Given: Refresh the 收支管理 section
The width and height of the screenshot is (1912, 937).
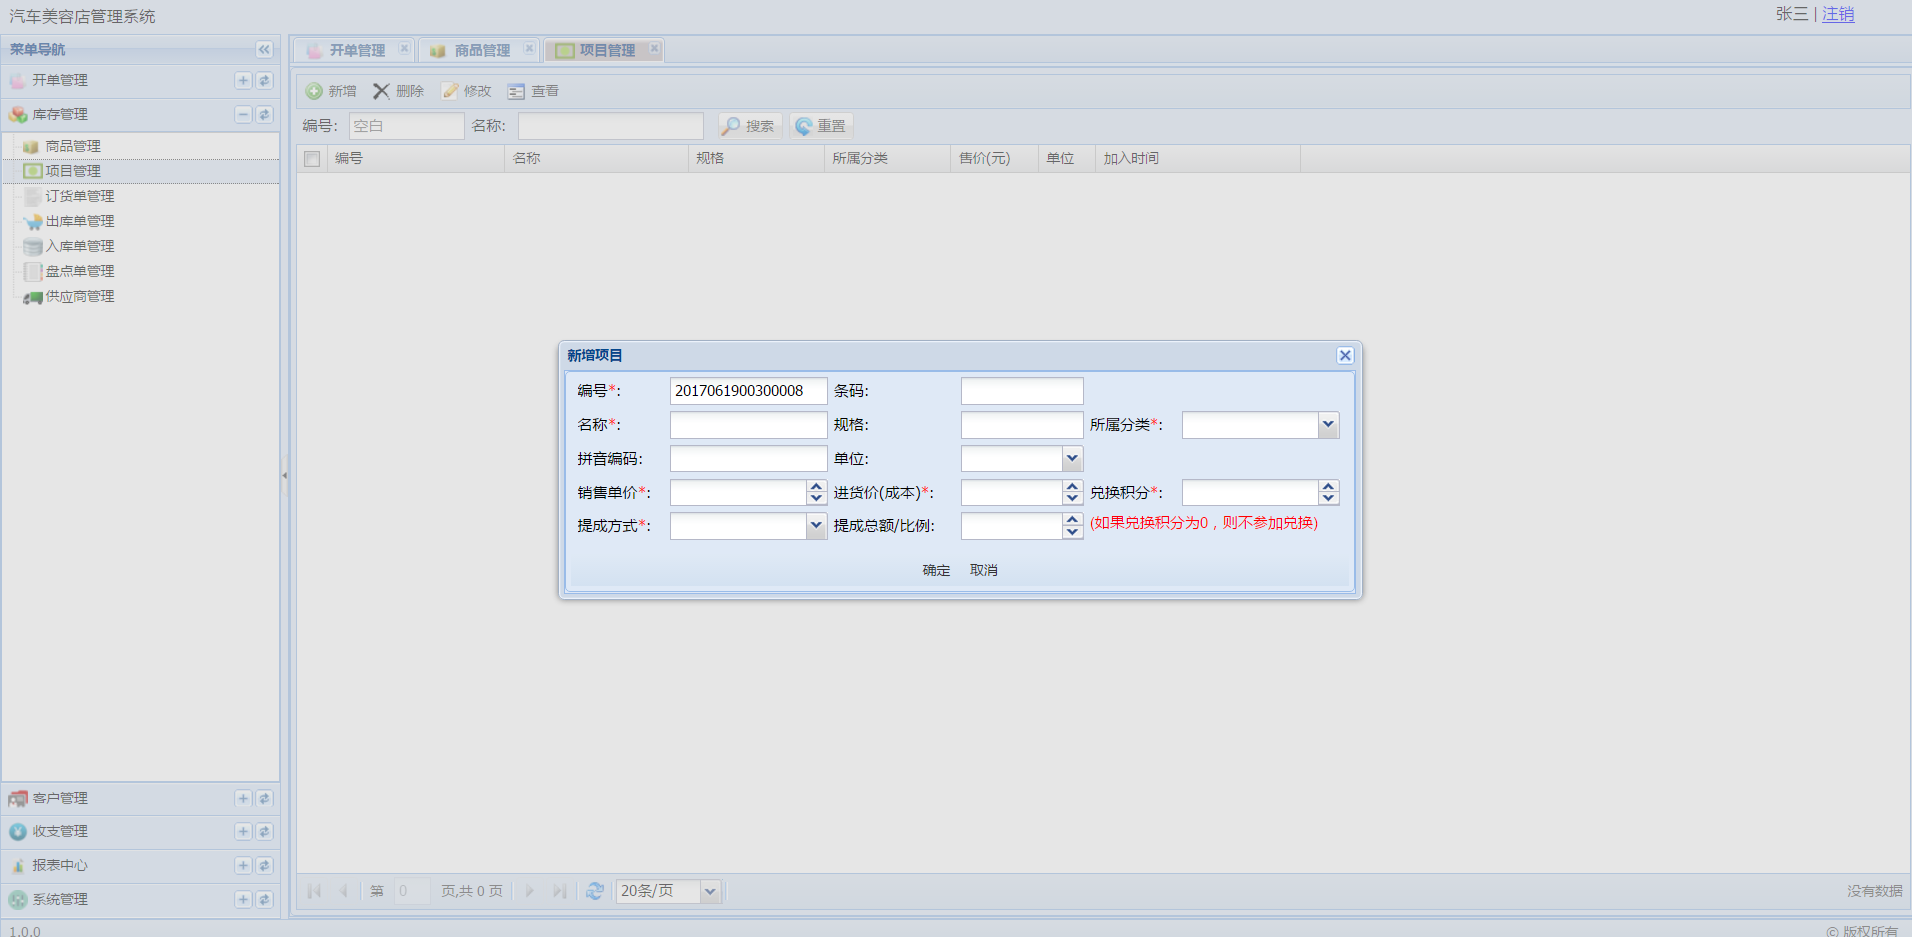Looking at the screenshot, I should point(264,831).
